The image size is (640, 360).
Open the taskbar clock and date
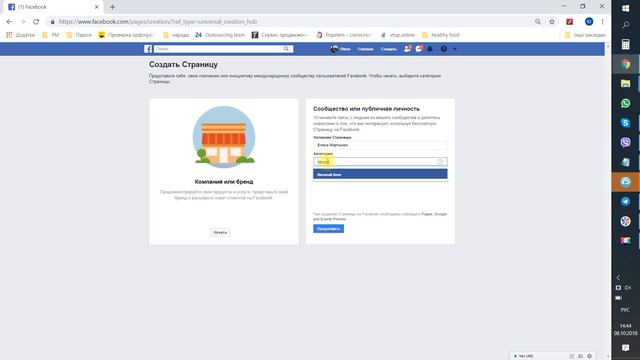coord(625,329)
